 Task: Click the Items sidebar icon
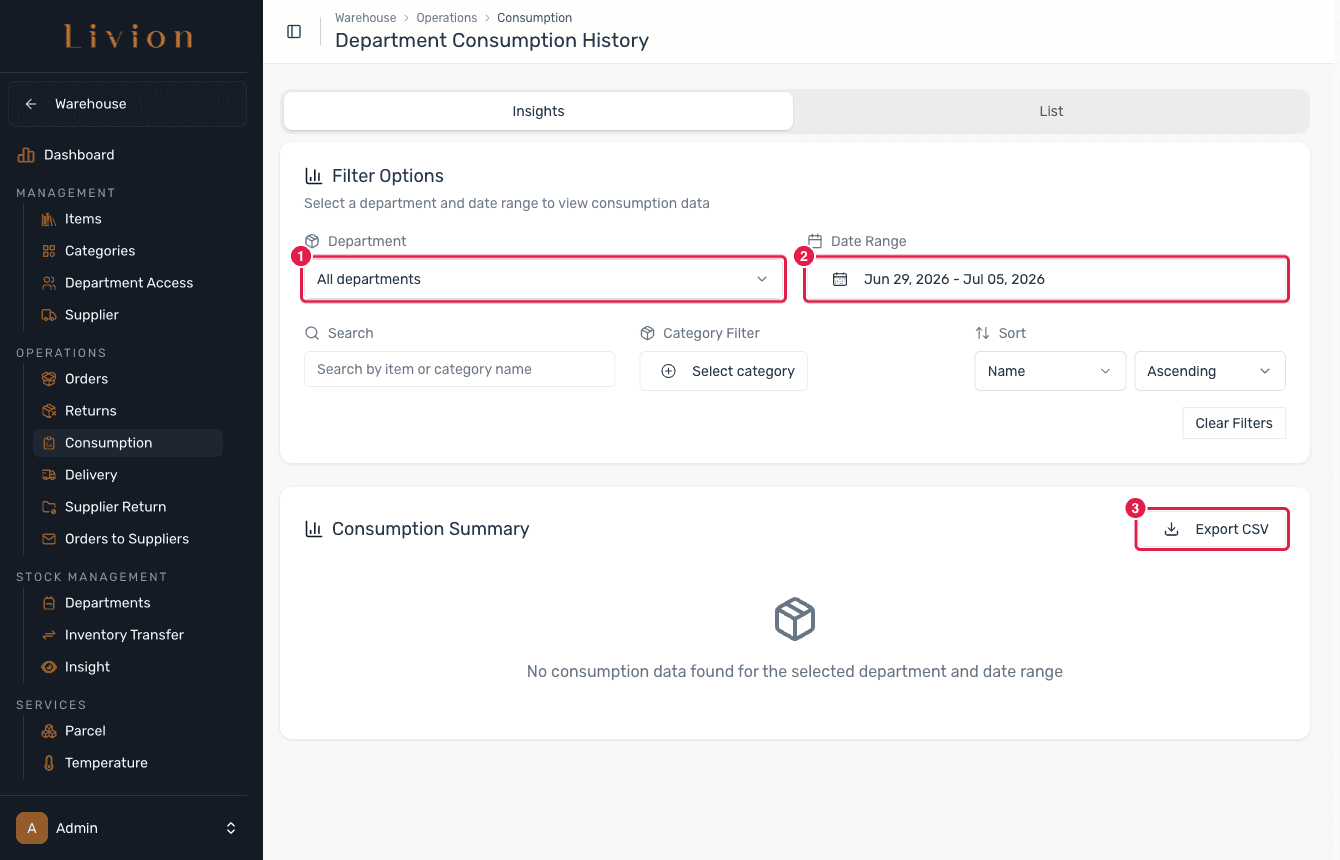[49, 219]
